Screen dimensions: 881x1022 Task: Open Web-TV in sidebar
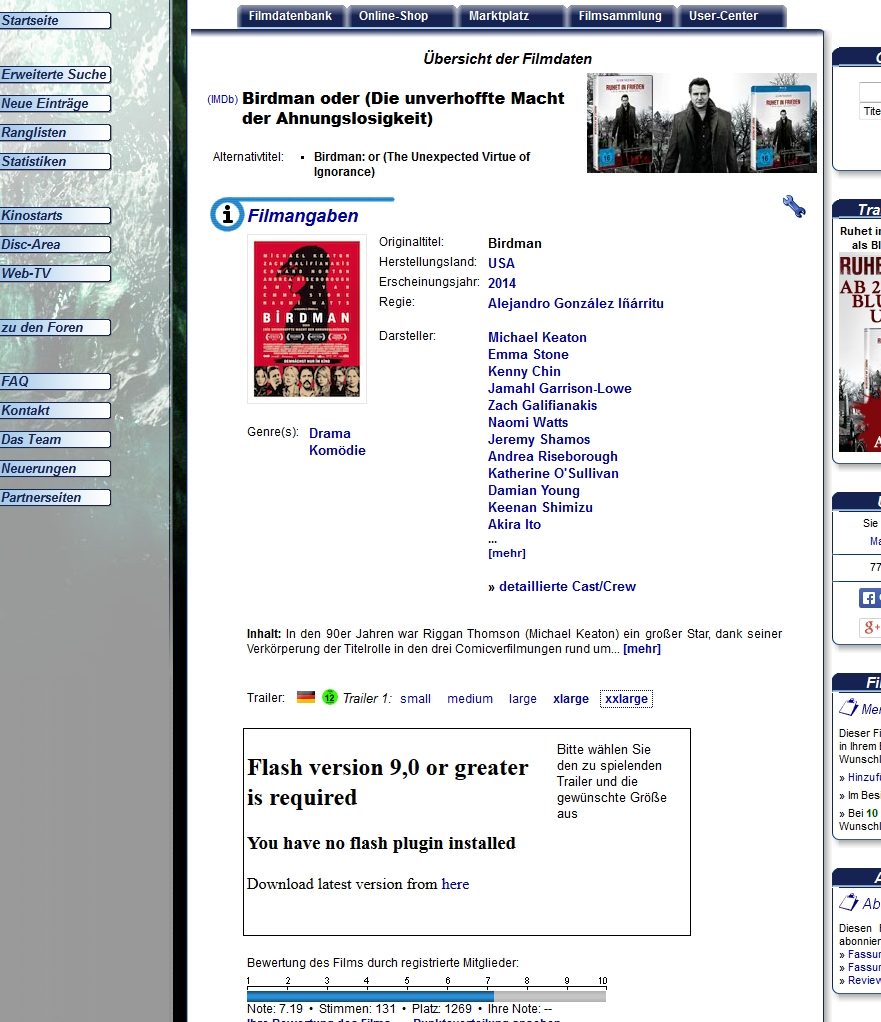[x=55, y=274]
